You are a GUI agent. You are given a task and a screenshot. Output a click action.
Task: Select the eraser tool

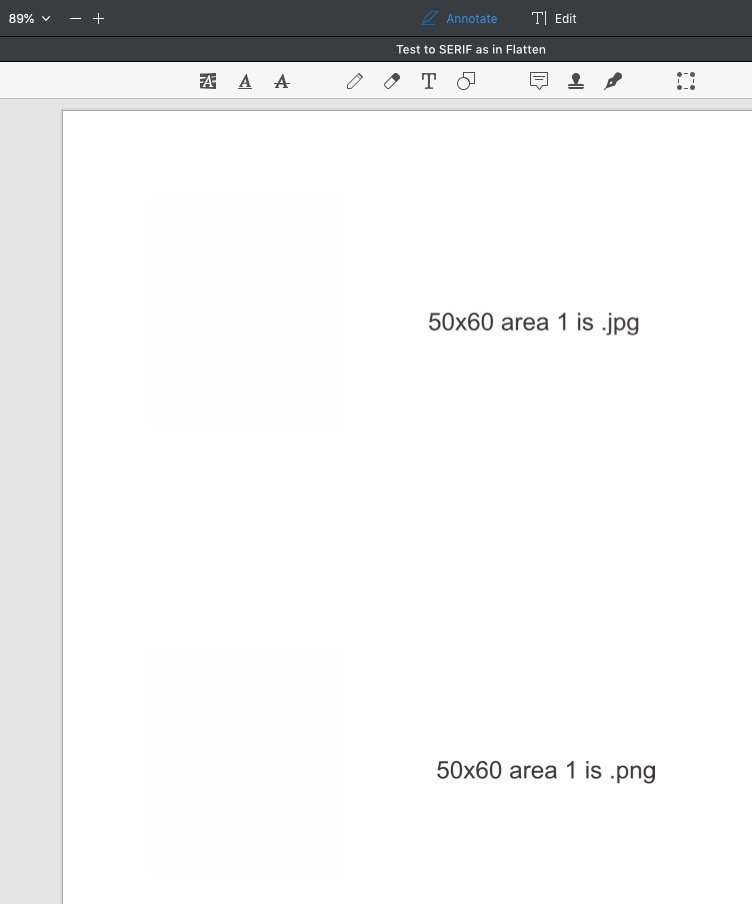[392, 81]
